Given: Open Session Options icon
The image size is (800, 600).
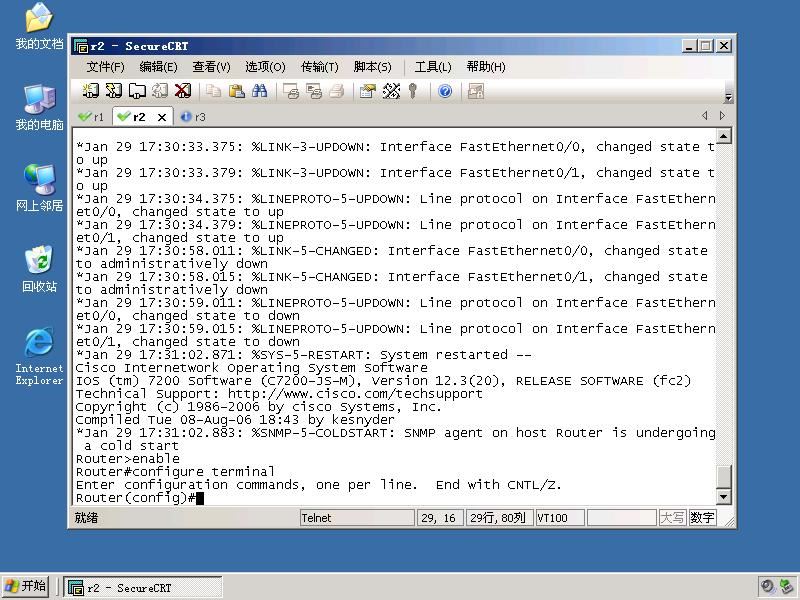Looking at the screenshot, I should tap(368, 91).
